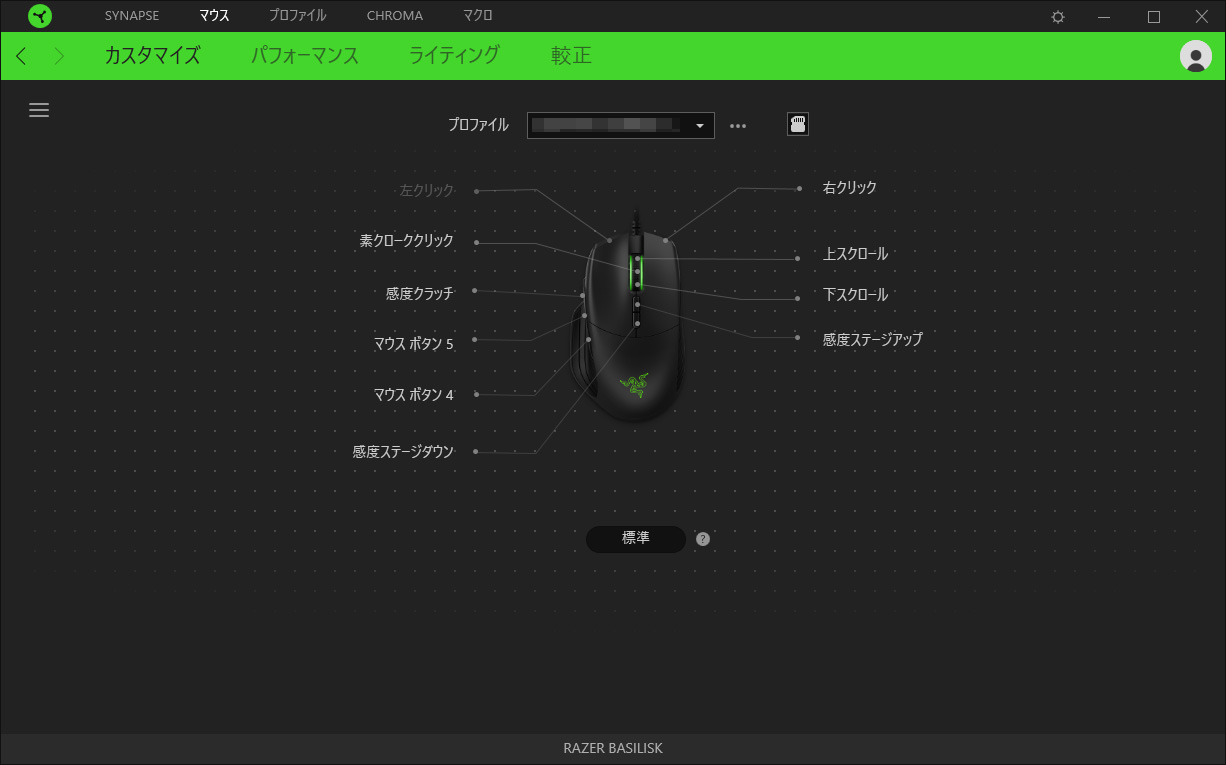This screenshot has width=1226, height=765.
Task: Switch to the パフォーマンス subtab
Action: (305, 56)
